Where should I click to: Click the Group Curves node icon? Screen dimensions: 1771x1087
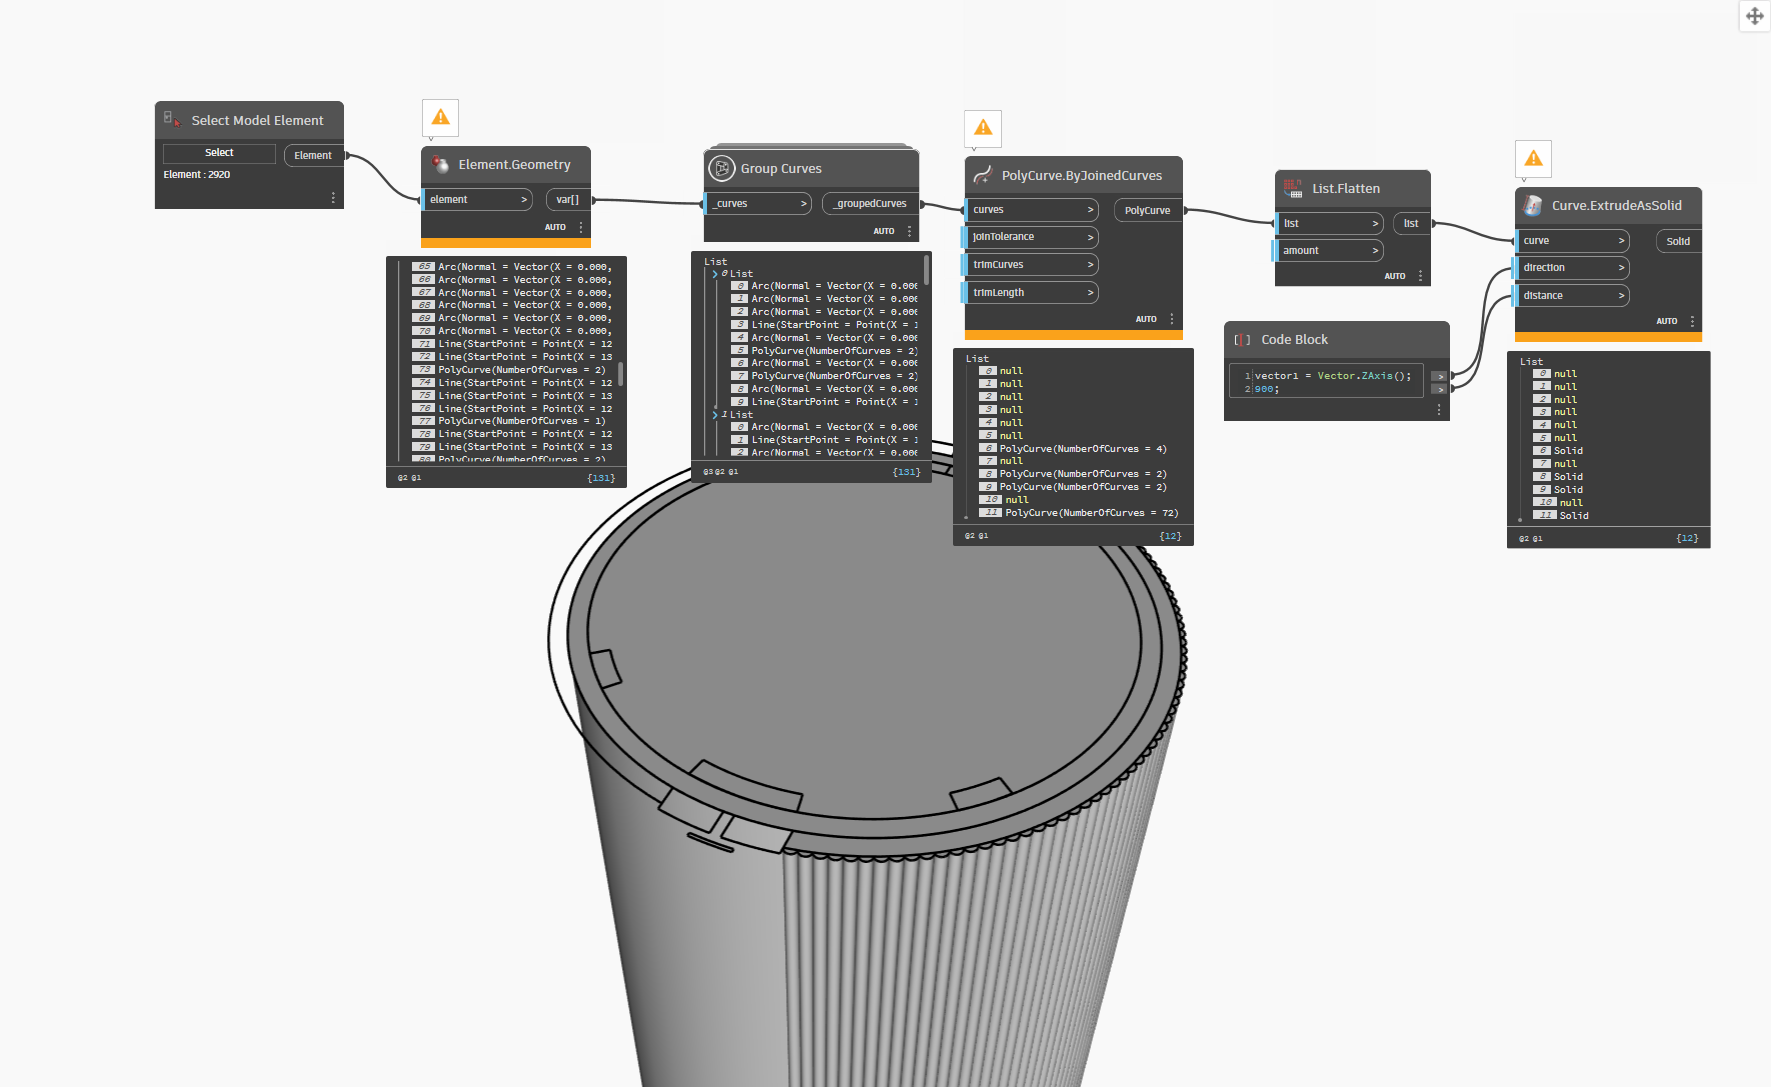coord(721,168)
